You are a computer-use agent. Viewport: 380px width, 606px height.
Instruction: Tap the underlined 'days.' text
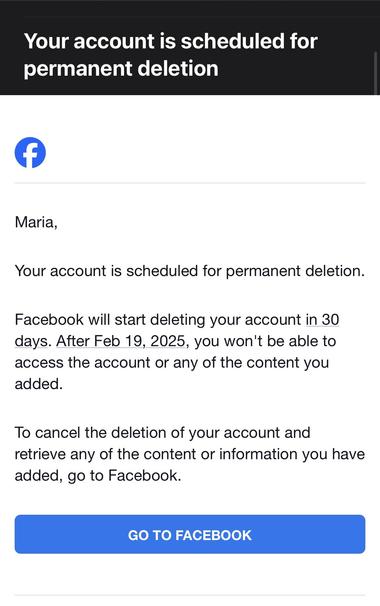[x=33, y=341]
